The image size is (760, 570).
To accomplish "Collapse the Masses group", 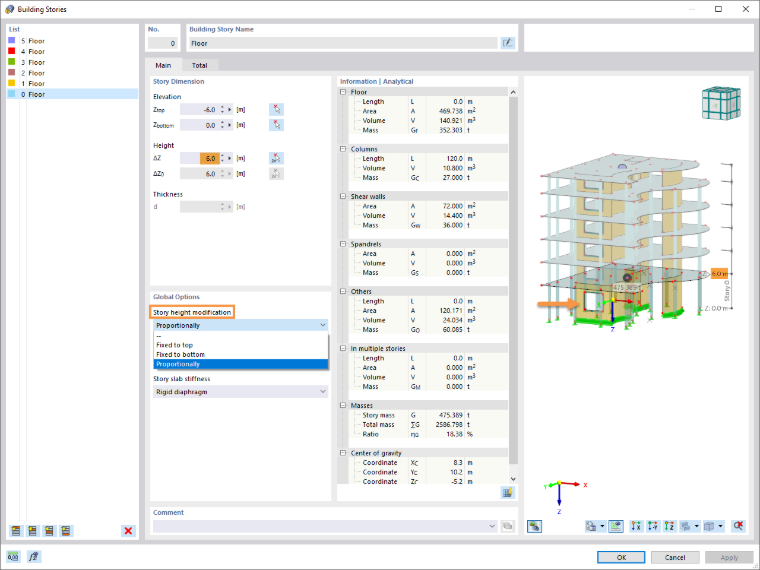I will tap(343, 405).
